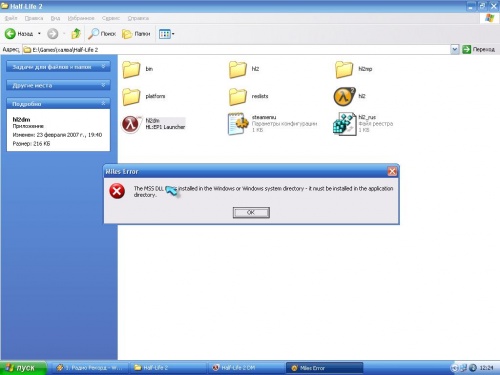
Task: Switch to Miles Error taskbar button
Action: (x=324, y=368)
